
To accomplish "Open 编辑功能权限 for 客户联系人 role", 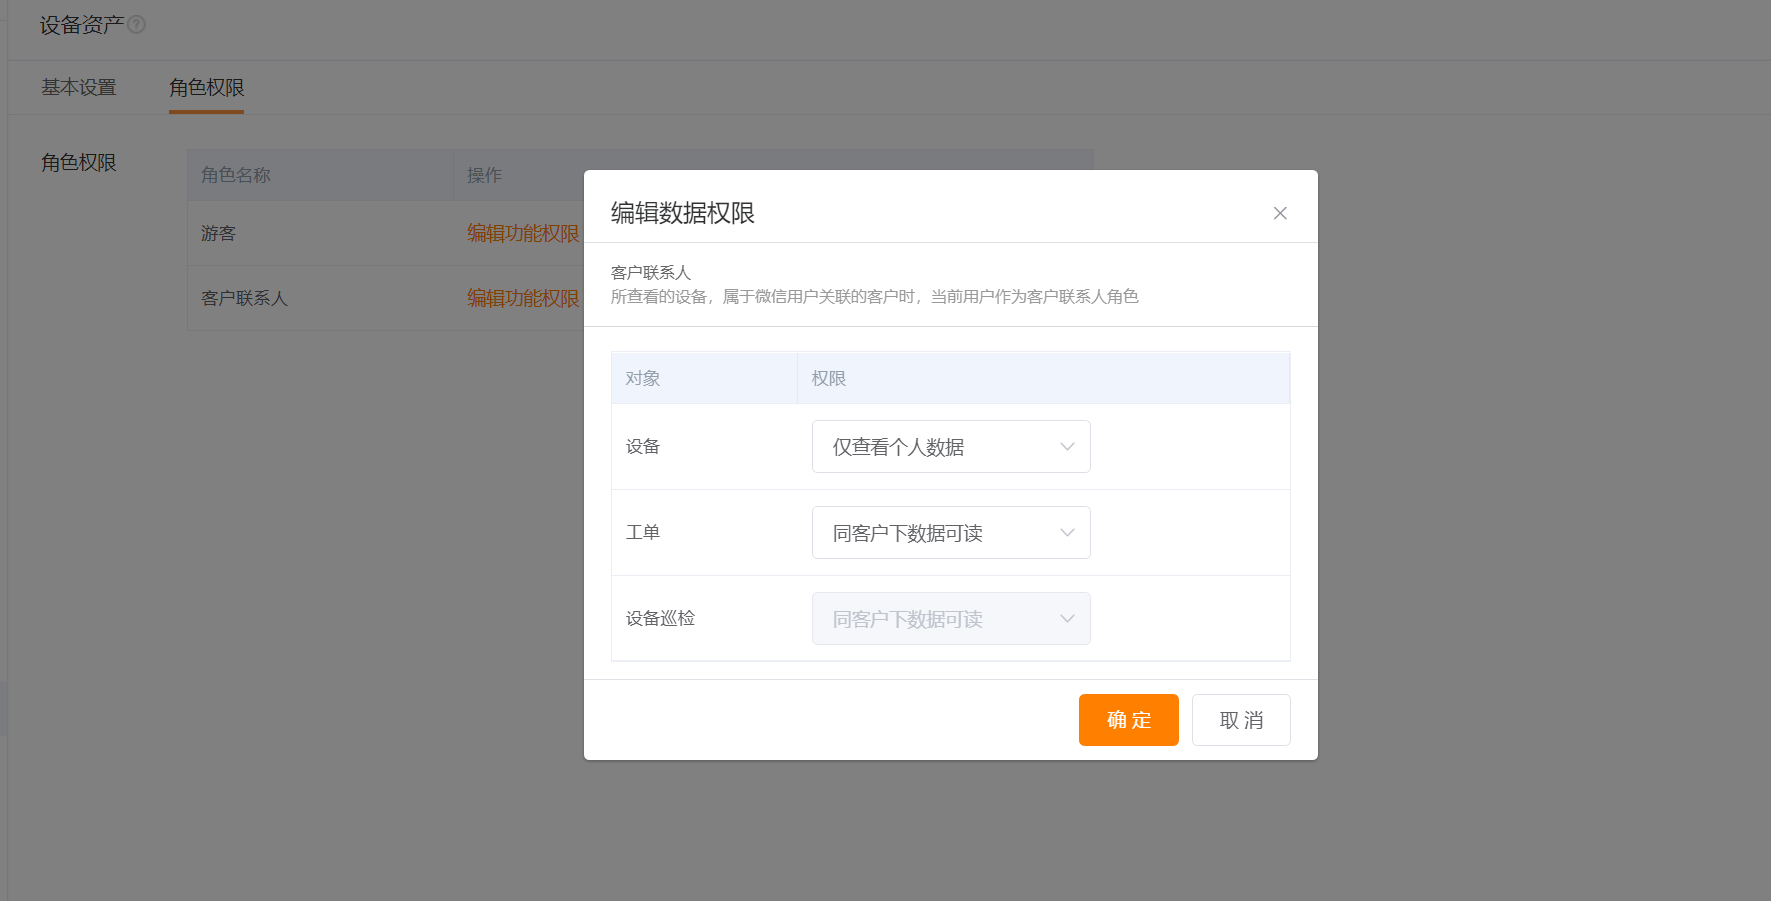I will click(523, 298).
